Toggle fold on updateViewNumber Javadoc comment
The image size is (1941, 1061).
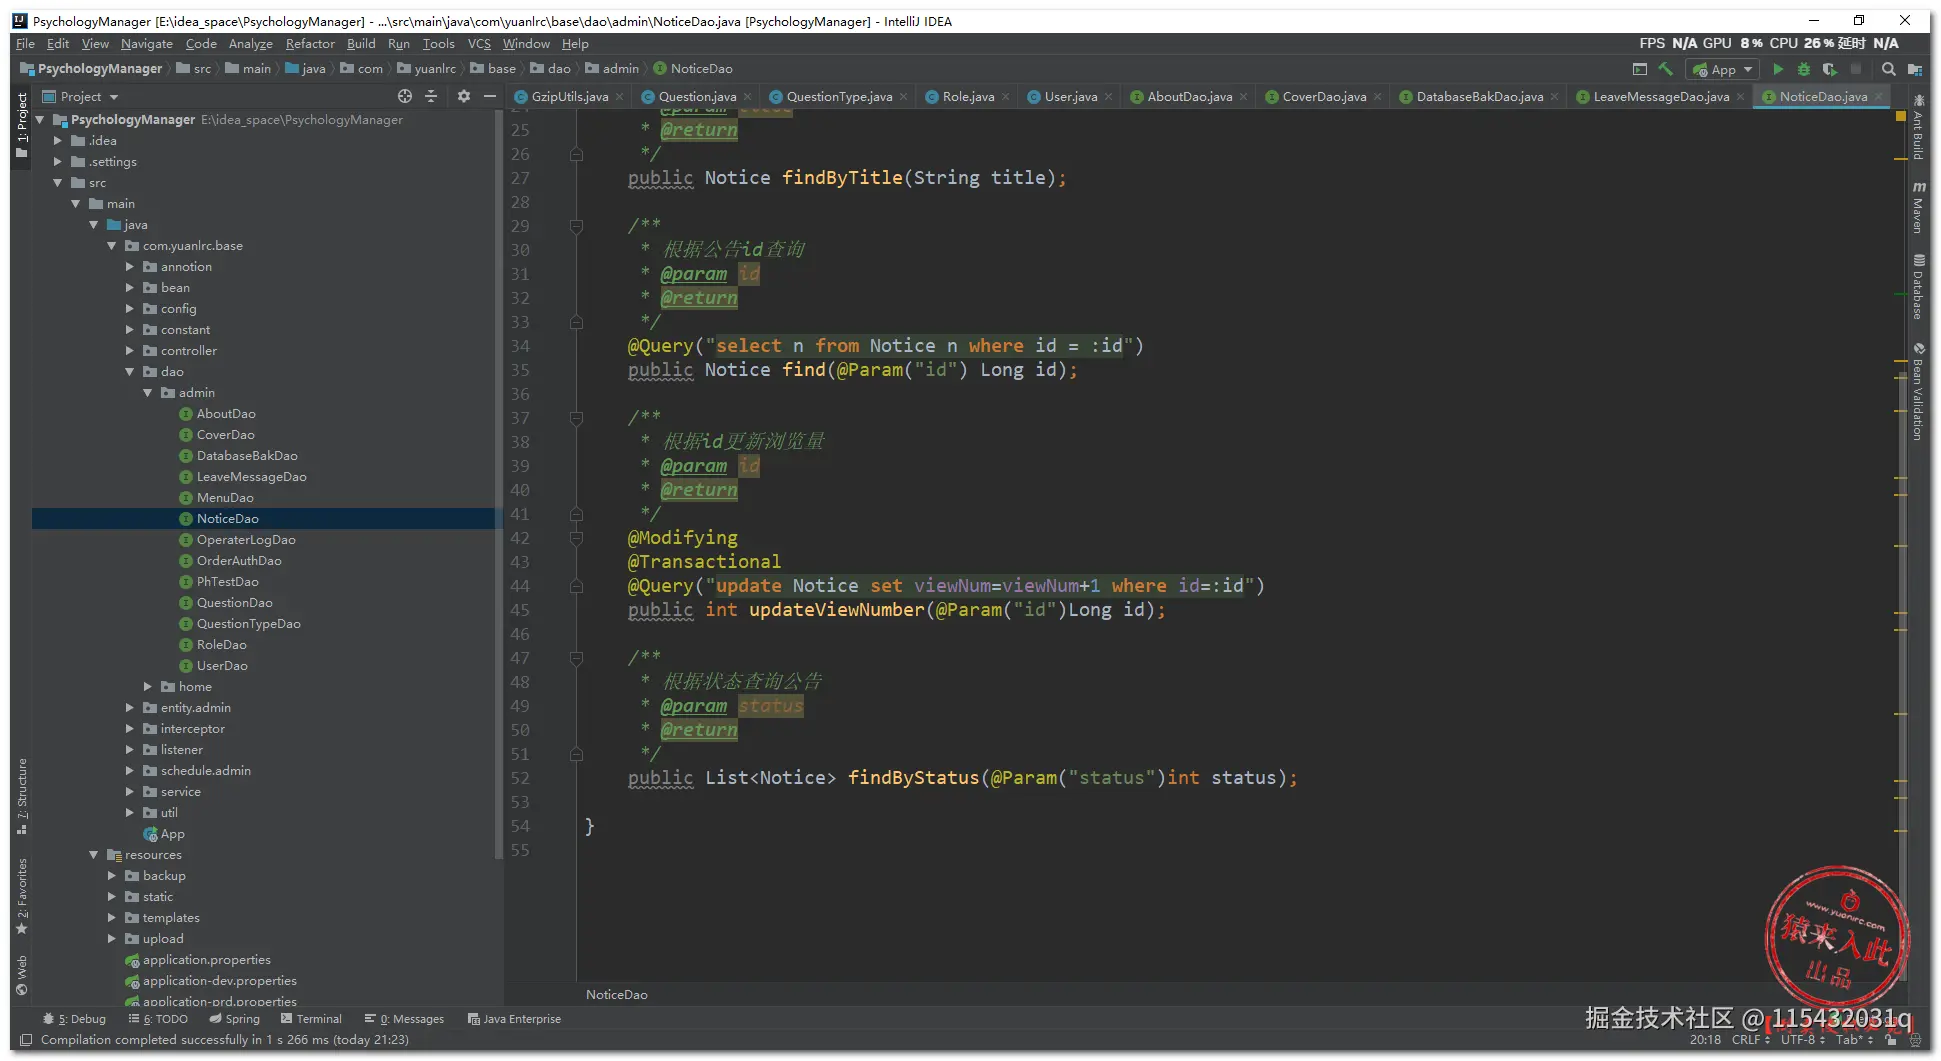pos(576,418)
